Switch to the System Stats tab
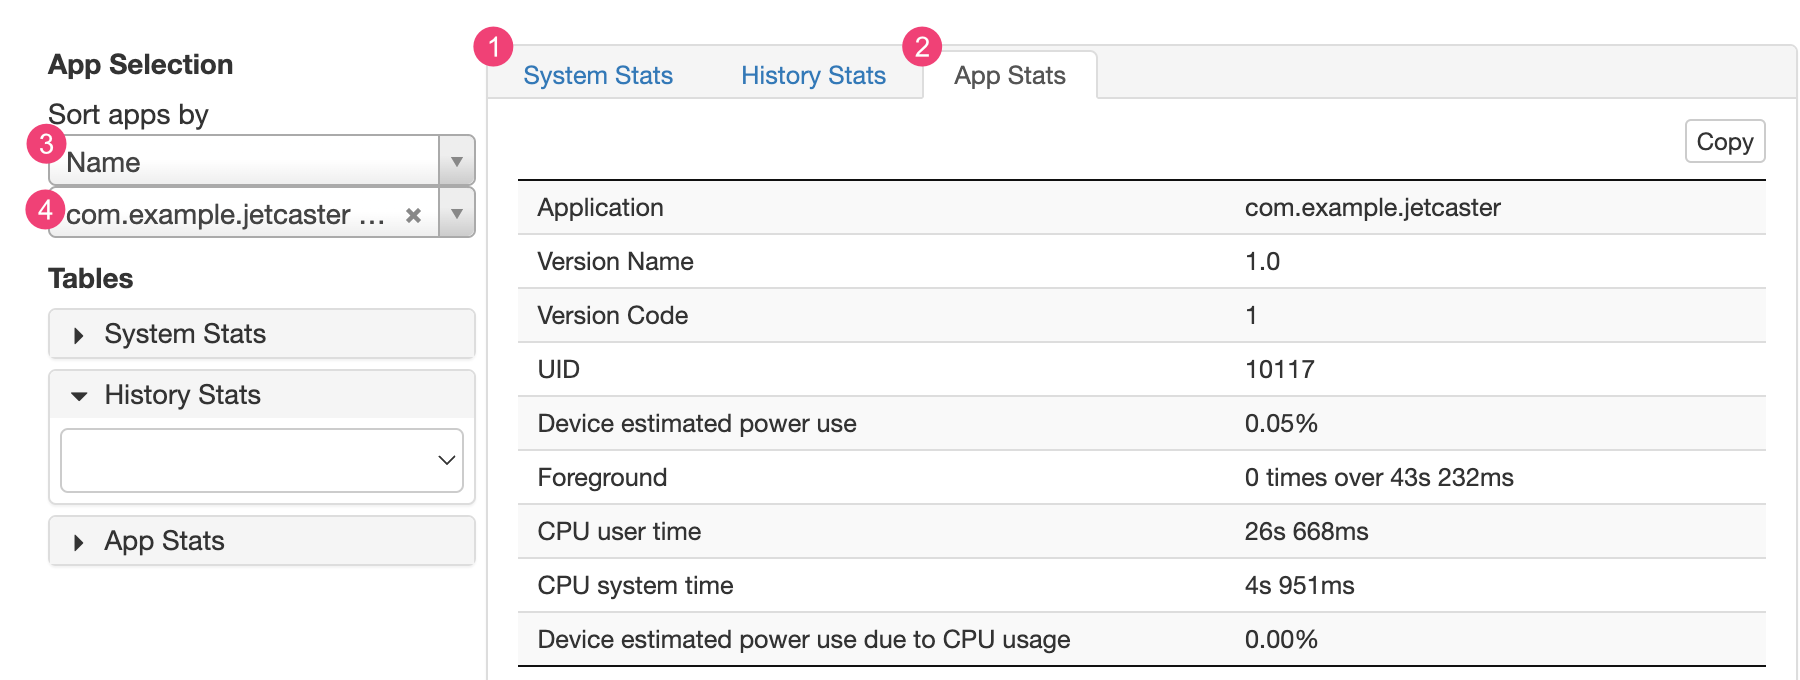 598,76
